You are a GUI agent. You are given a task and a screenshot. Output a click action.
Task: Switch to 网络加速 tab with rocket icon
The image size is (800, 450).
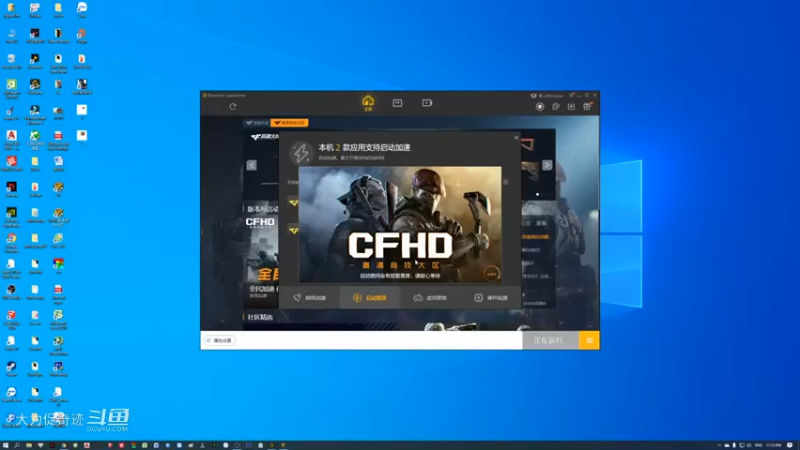(x=309, y=298)
